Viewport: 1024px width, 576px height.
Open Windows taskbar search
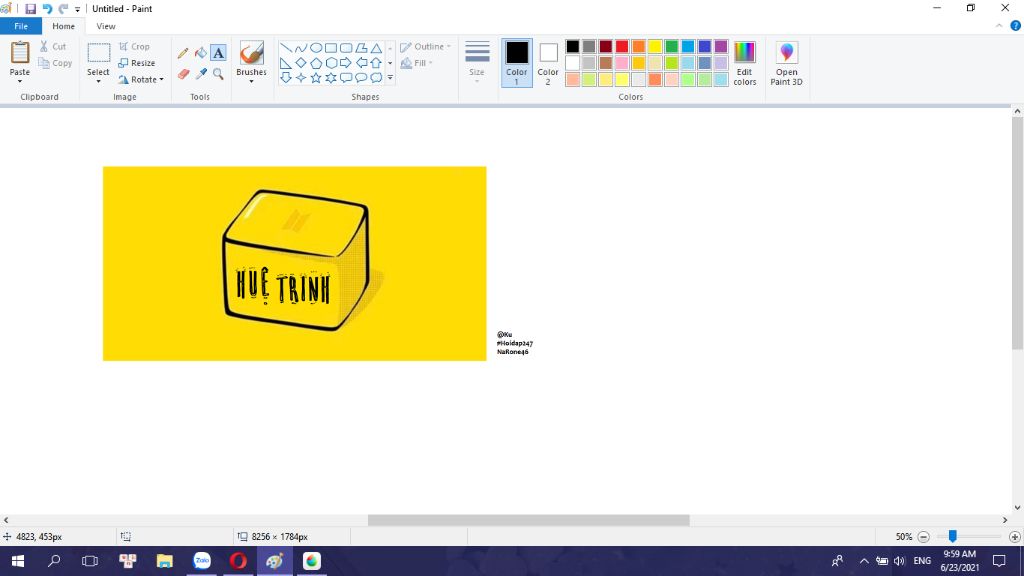tap(54, 561)
